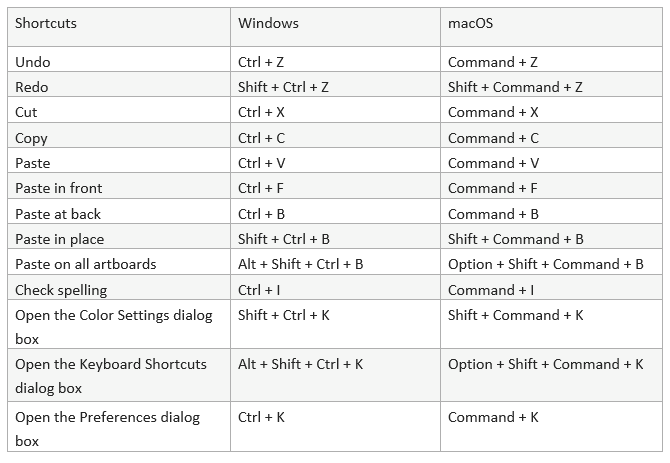Click the Copy row label
Image resolution: width=670 pixels, height=463 pixels.
pyautogui.click(x=31, y=138)
